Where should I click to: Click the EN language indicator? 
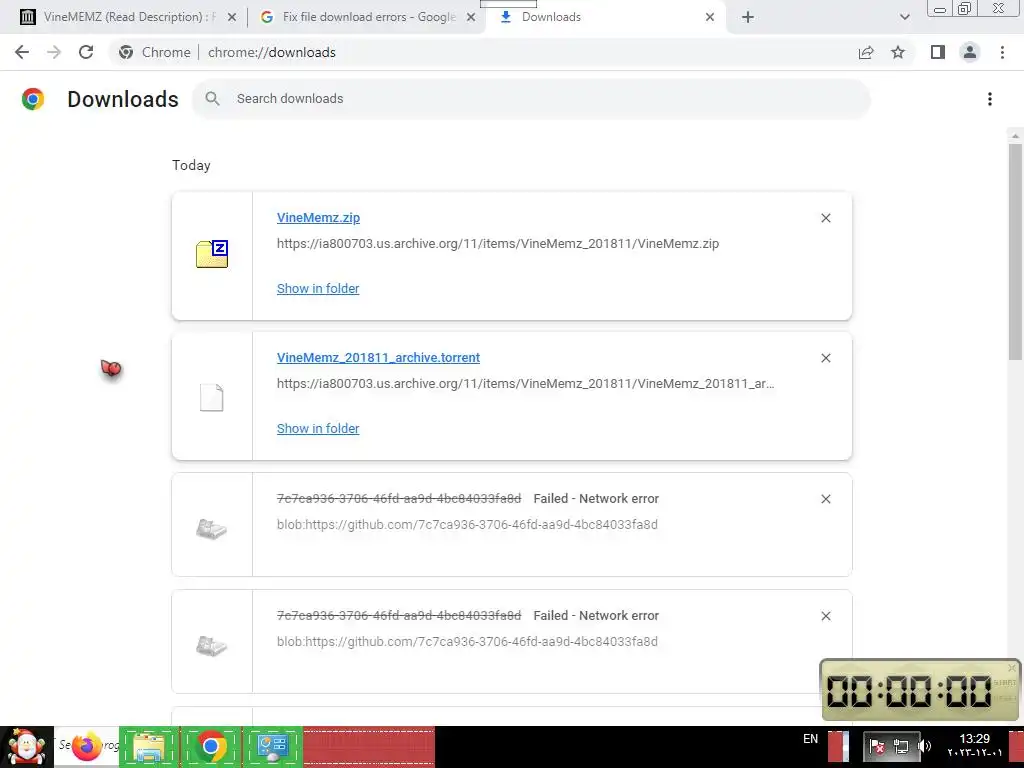pos(810,739)
